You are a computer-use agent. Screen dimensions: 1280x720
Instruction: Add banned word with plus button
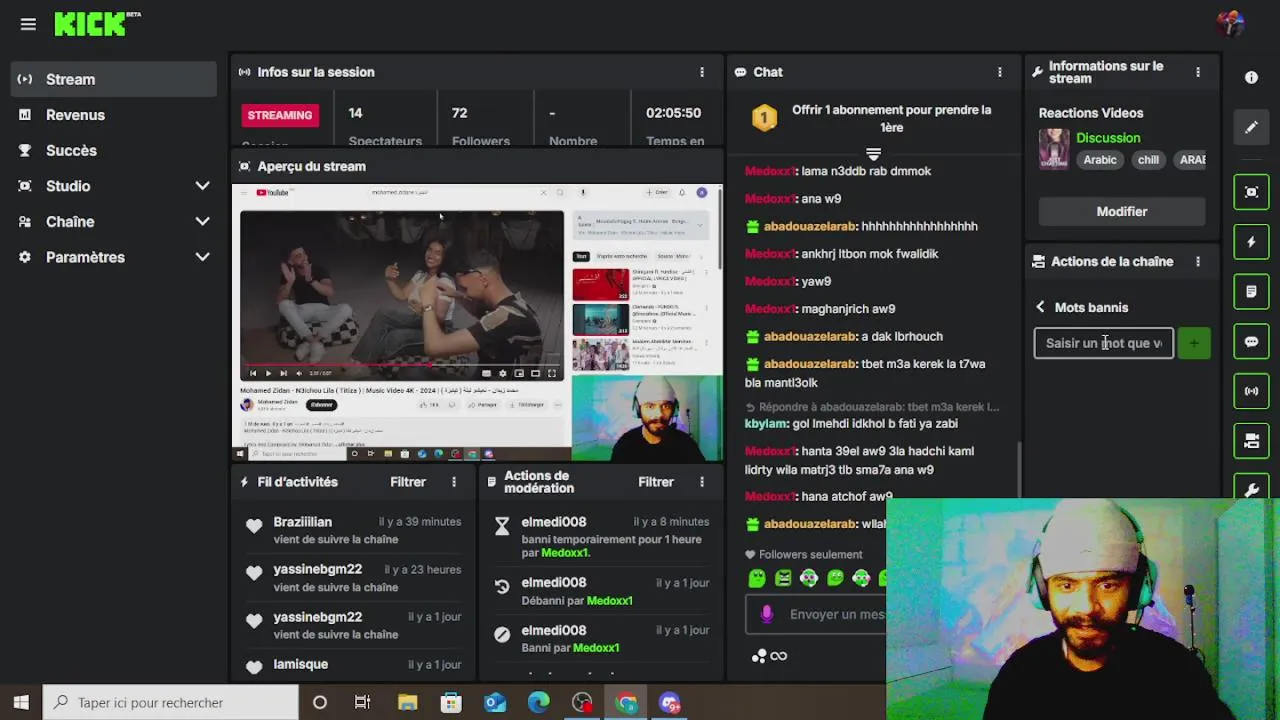[x=1194, y=343]
